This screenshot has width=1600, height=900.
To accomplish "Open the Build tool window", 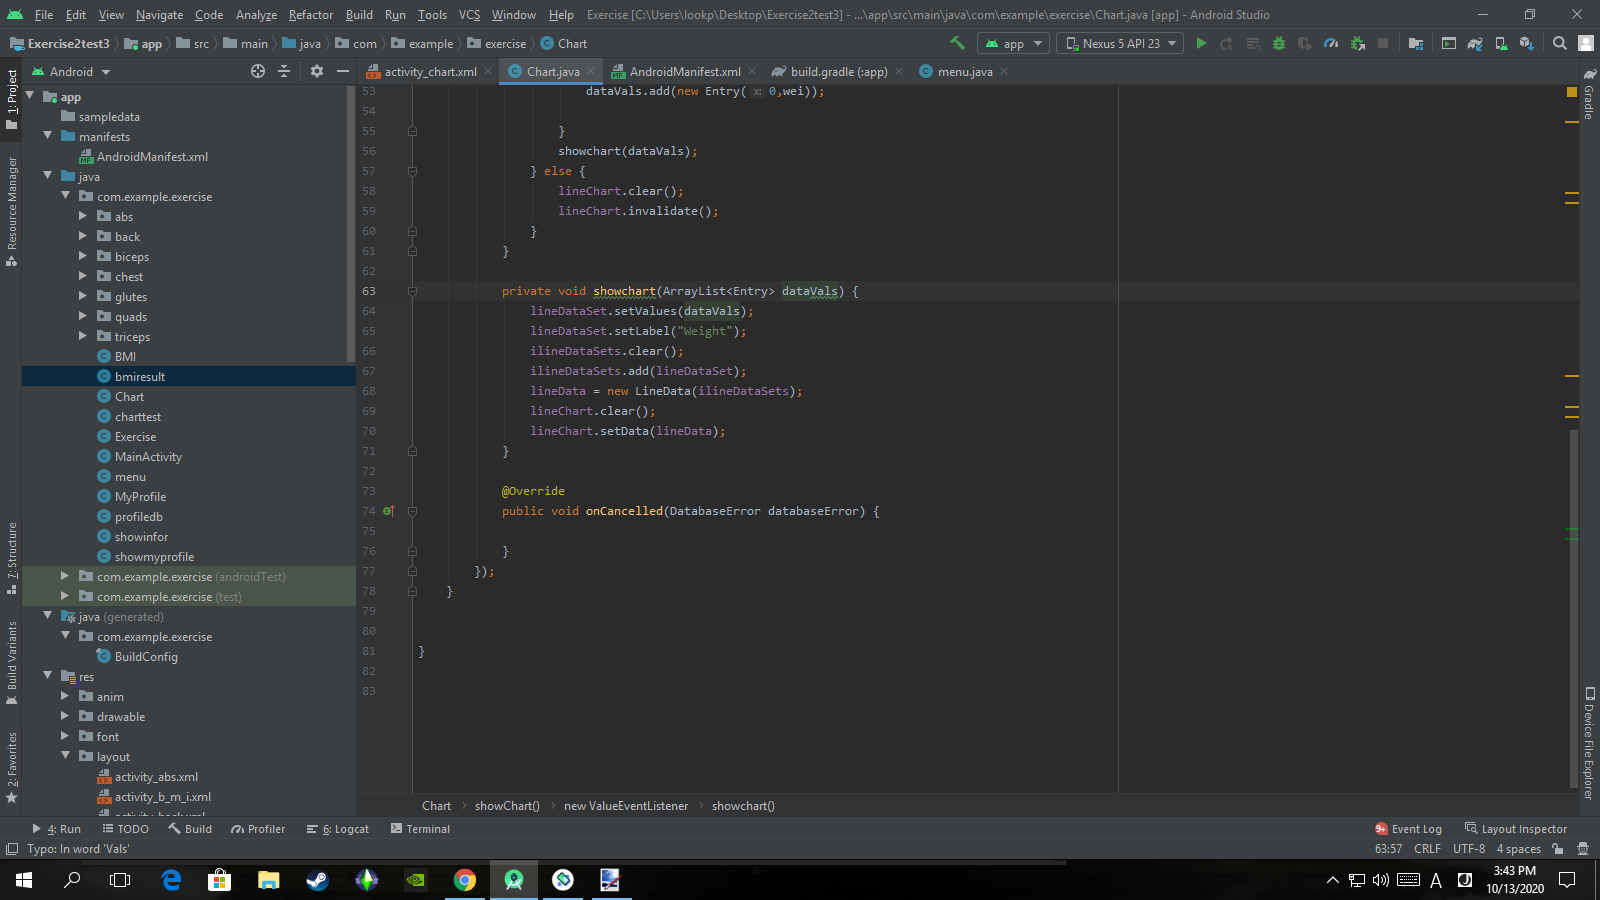I will [x=190, y=829].
